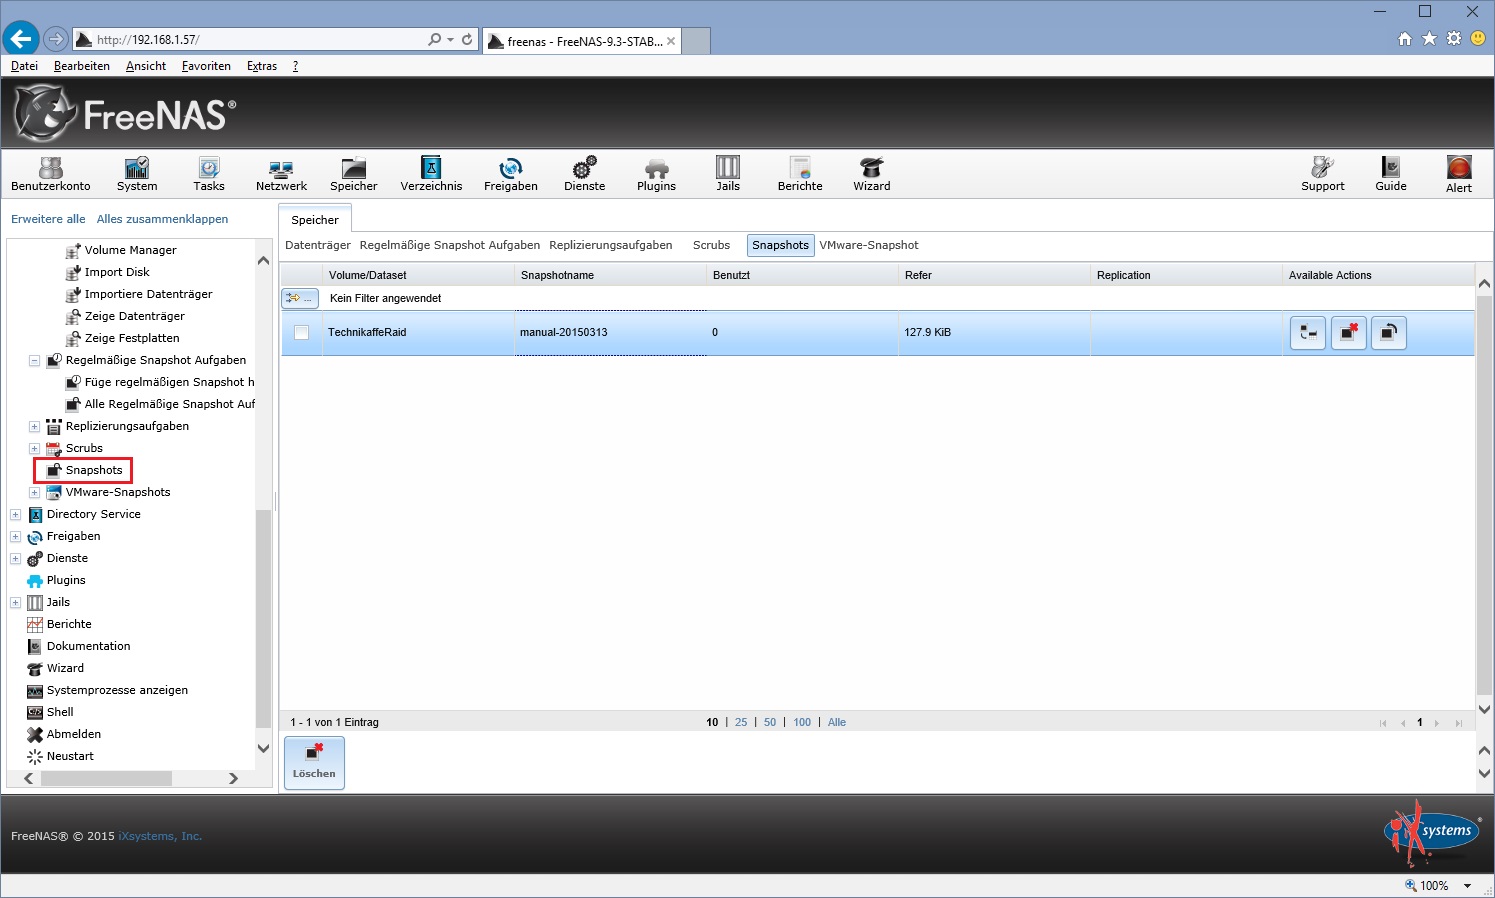This screenshot has width=1495, height=898.
Task: Select Abmelden in the tree
Action: click(x=74, y=734)
